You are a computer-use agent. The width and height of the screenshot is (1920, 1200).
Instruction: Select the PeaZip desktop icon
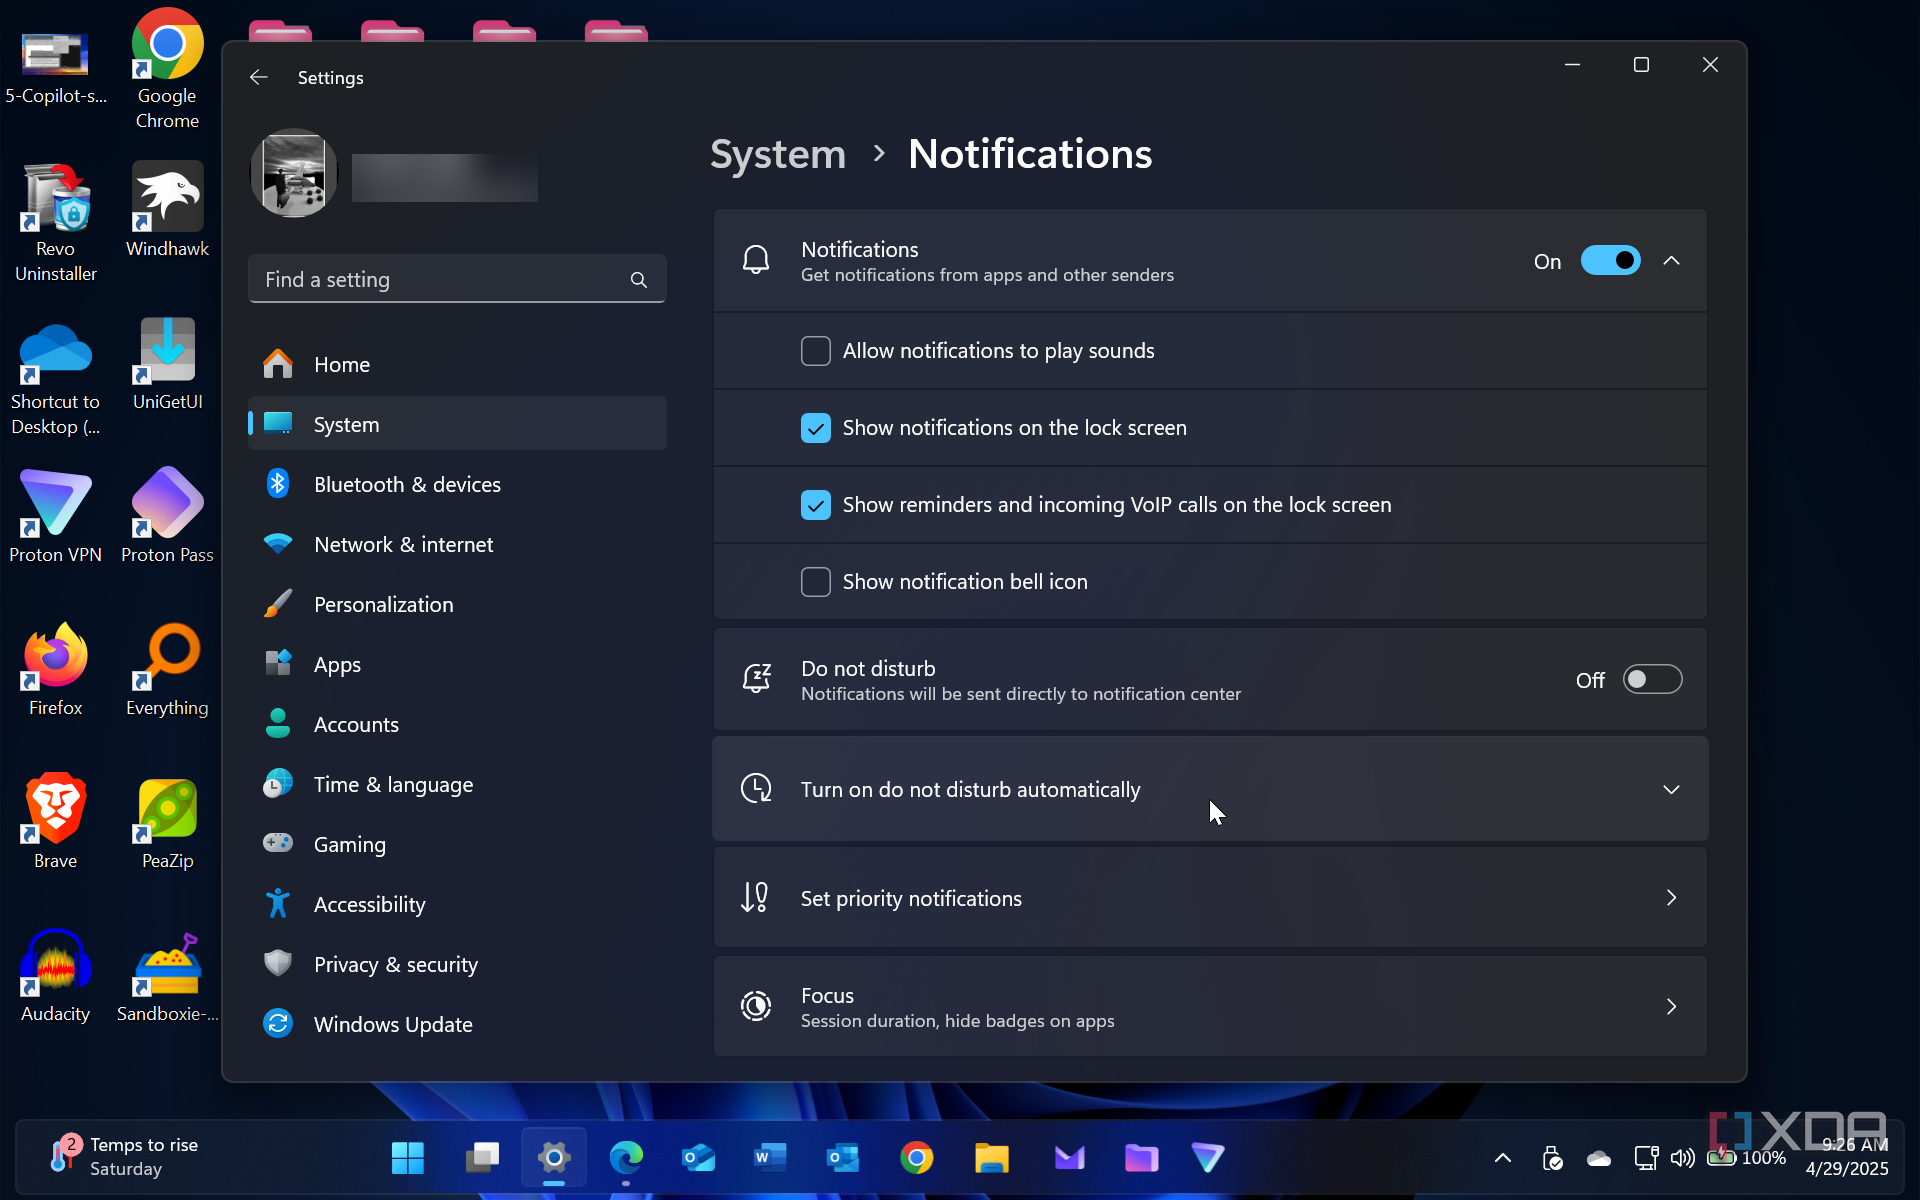[167, 823]
